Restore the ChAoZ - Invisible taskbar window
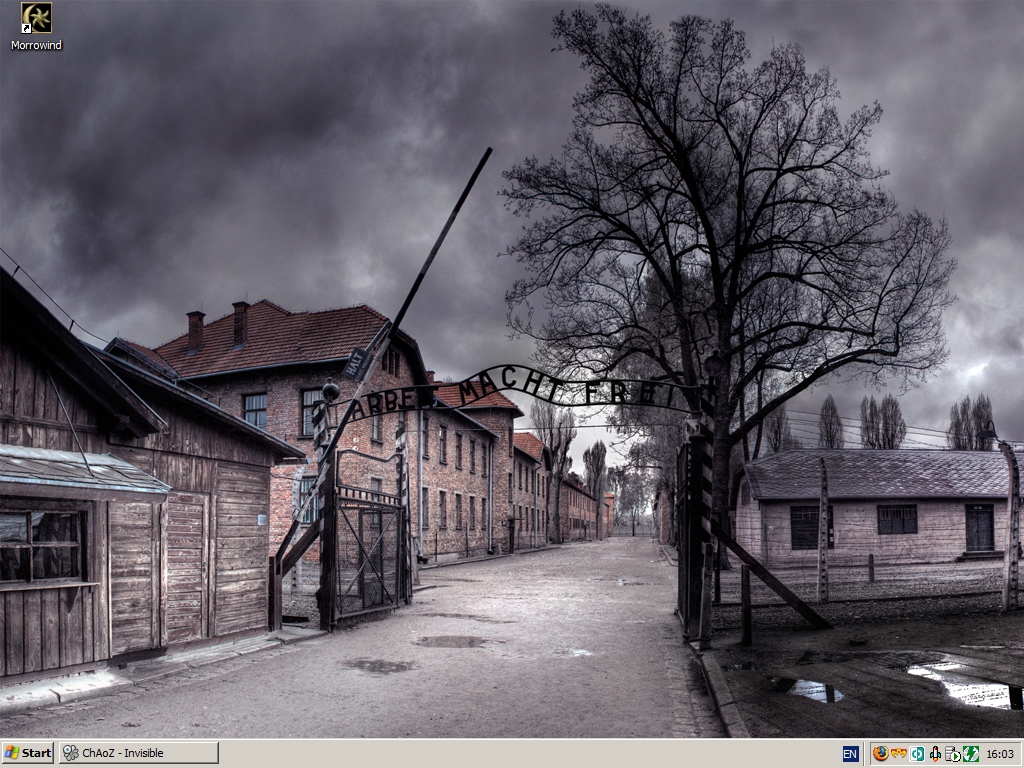Viewport: 1024px width, 768px height. pos(138,753)
